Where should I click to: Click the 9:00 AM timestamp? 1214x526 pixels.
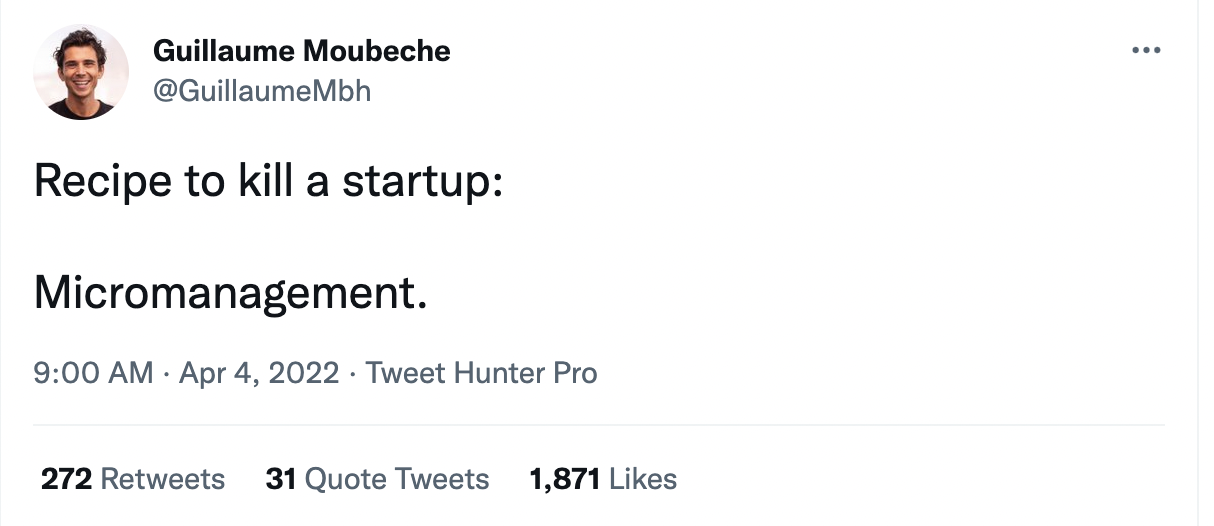pos(94,374)
